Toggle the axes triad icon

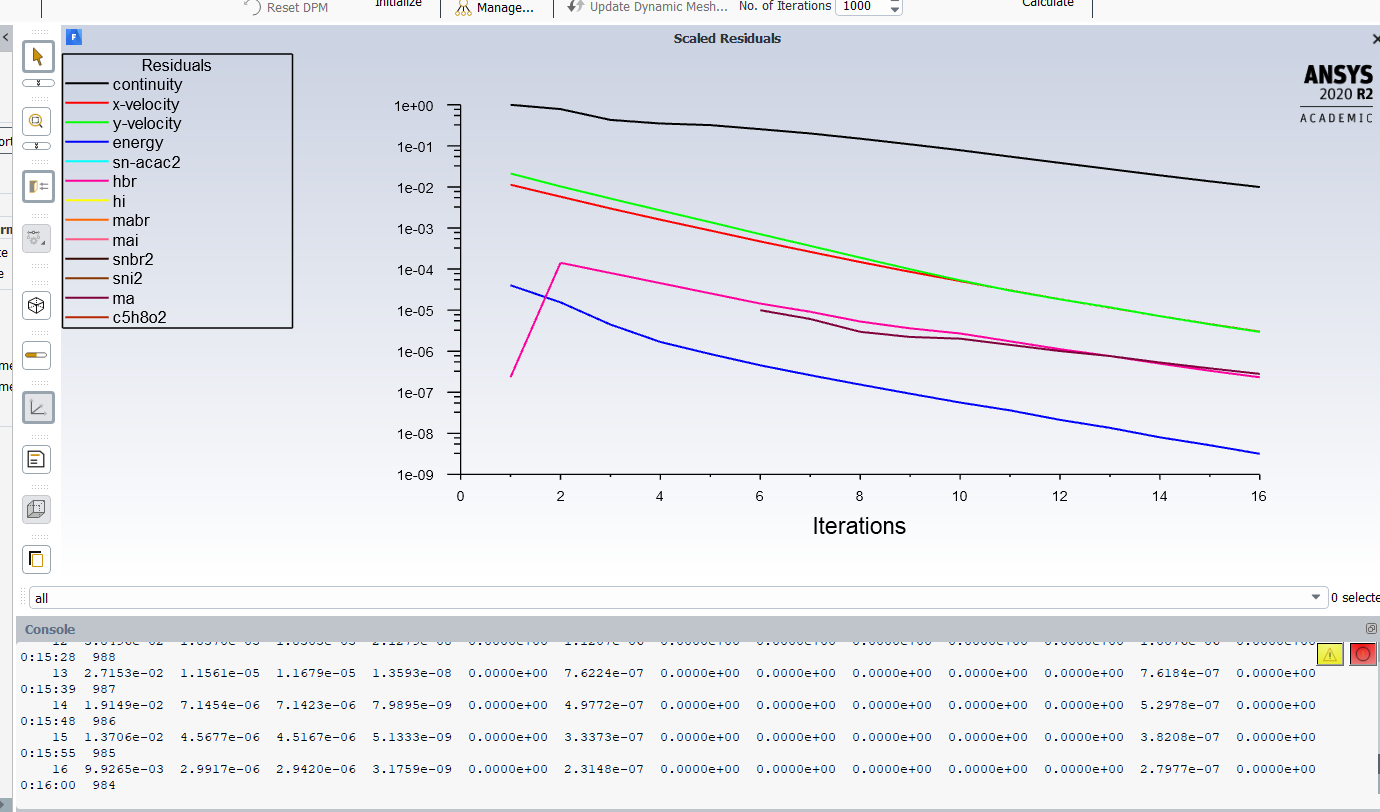pyautogui.click(x=38, y=407)
